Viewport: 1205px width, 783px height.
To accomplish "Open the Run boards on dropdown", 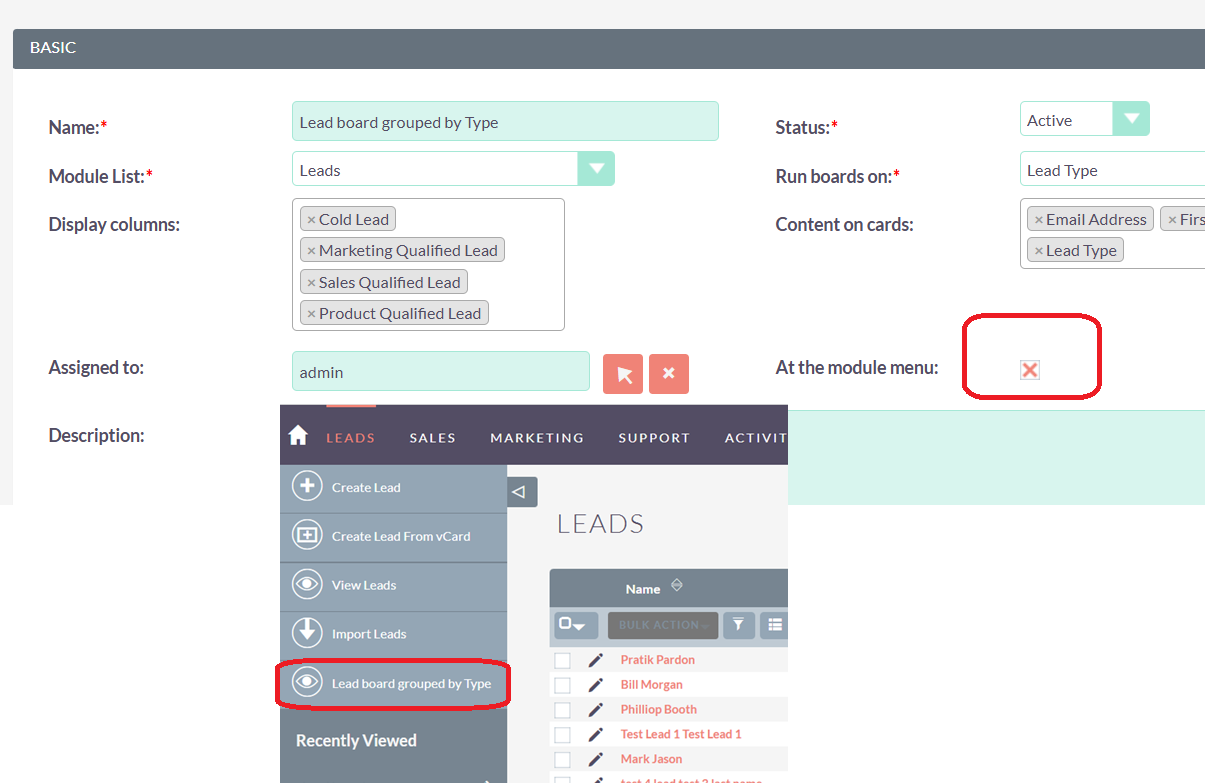I will pos(1112,169).
